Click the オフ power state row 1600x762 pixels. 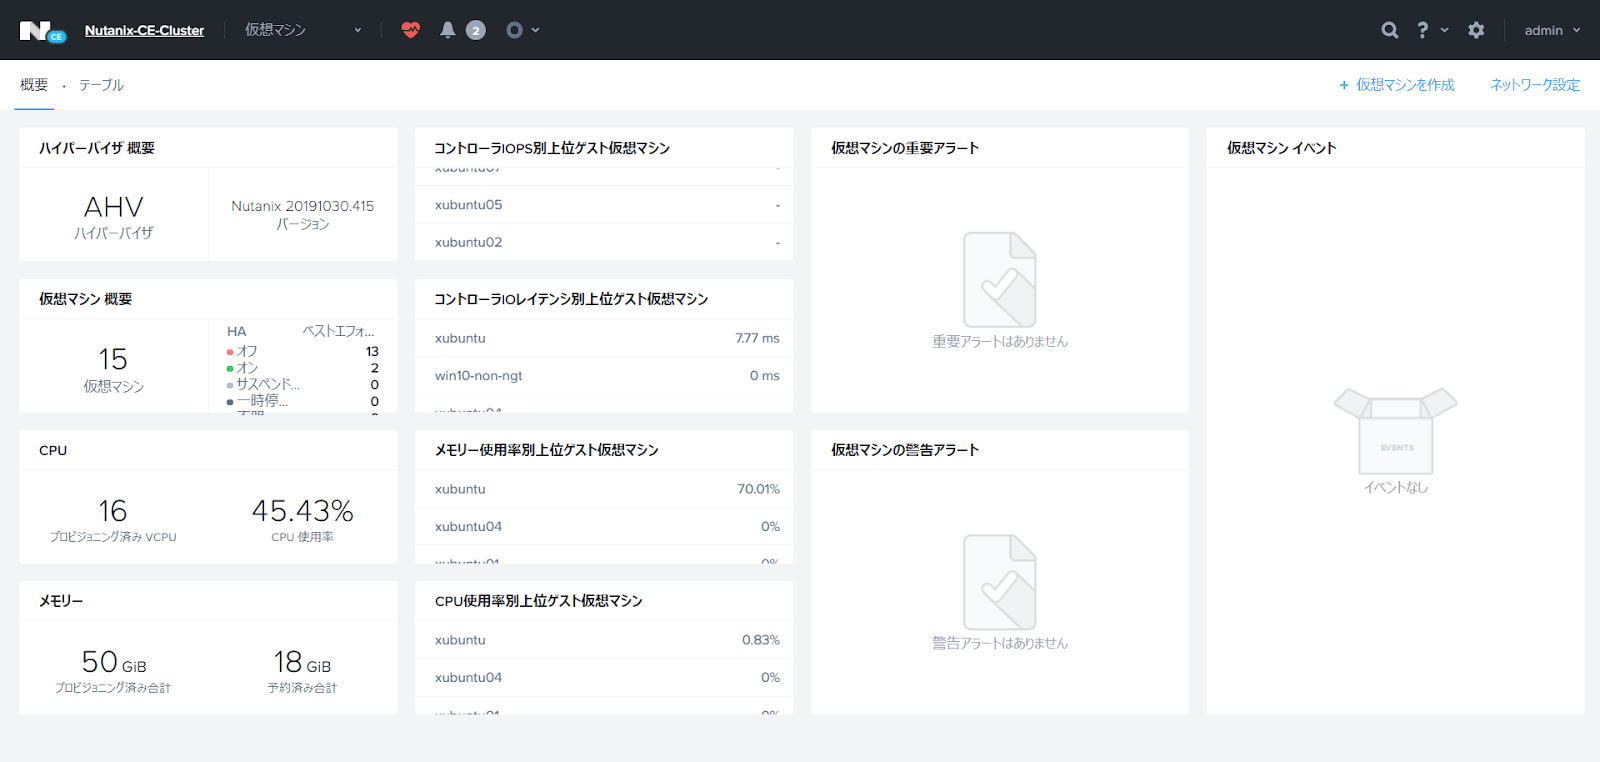[x=302, y=351]
